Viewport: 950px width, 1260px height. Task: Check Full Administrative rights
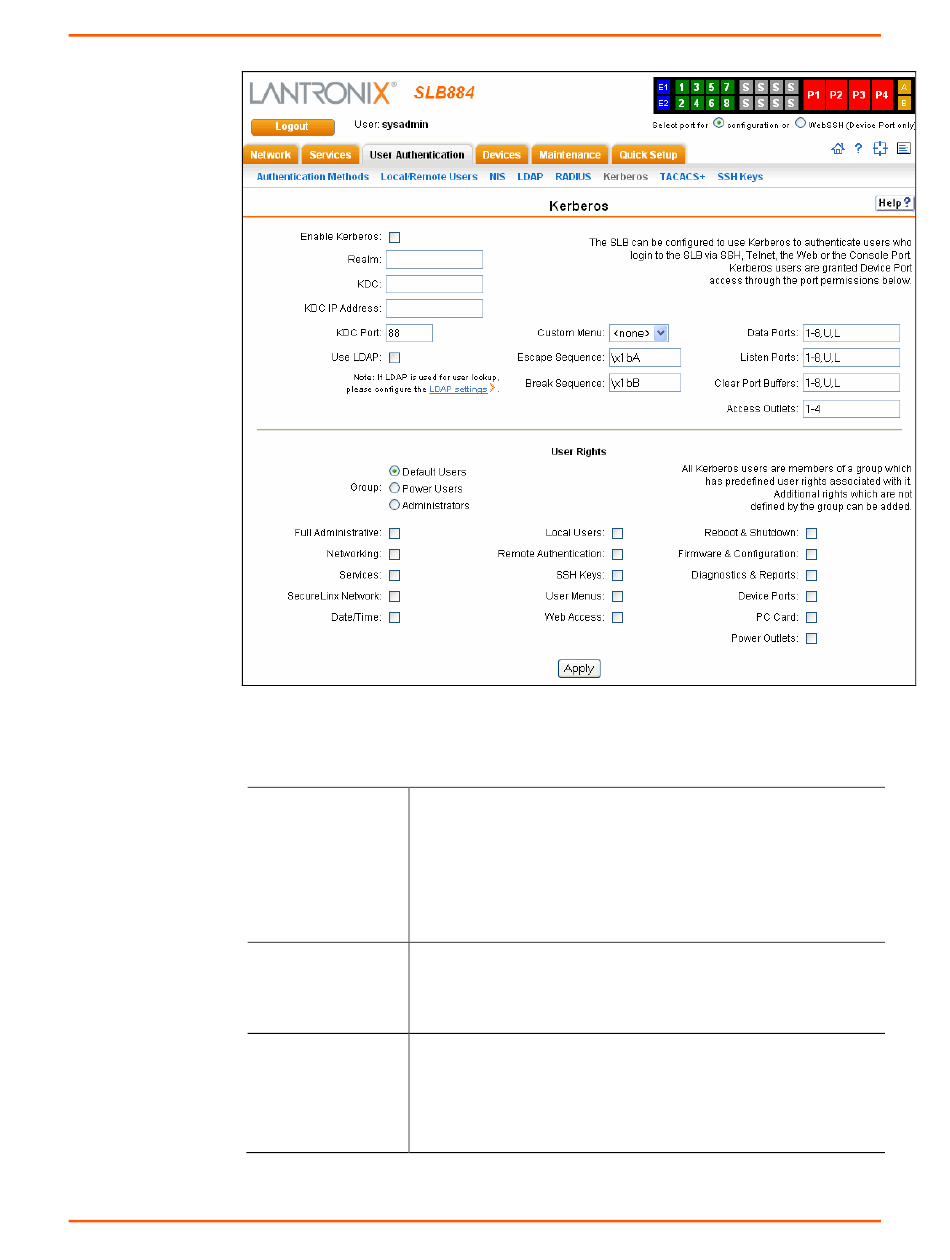(x=394, y=533)
